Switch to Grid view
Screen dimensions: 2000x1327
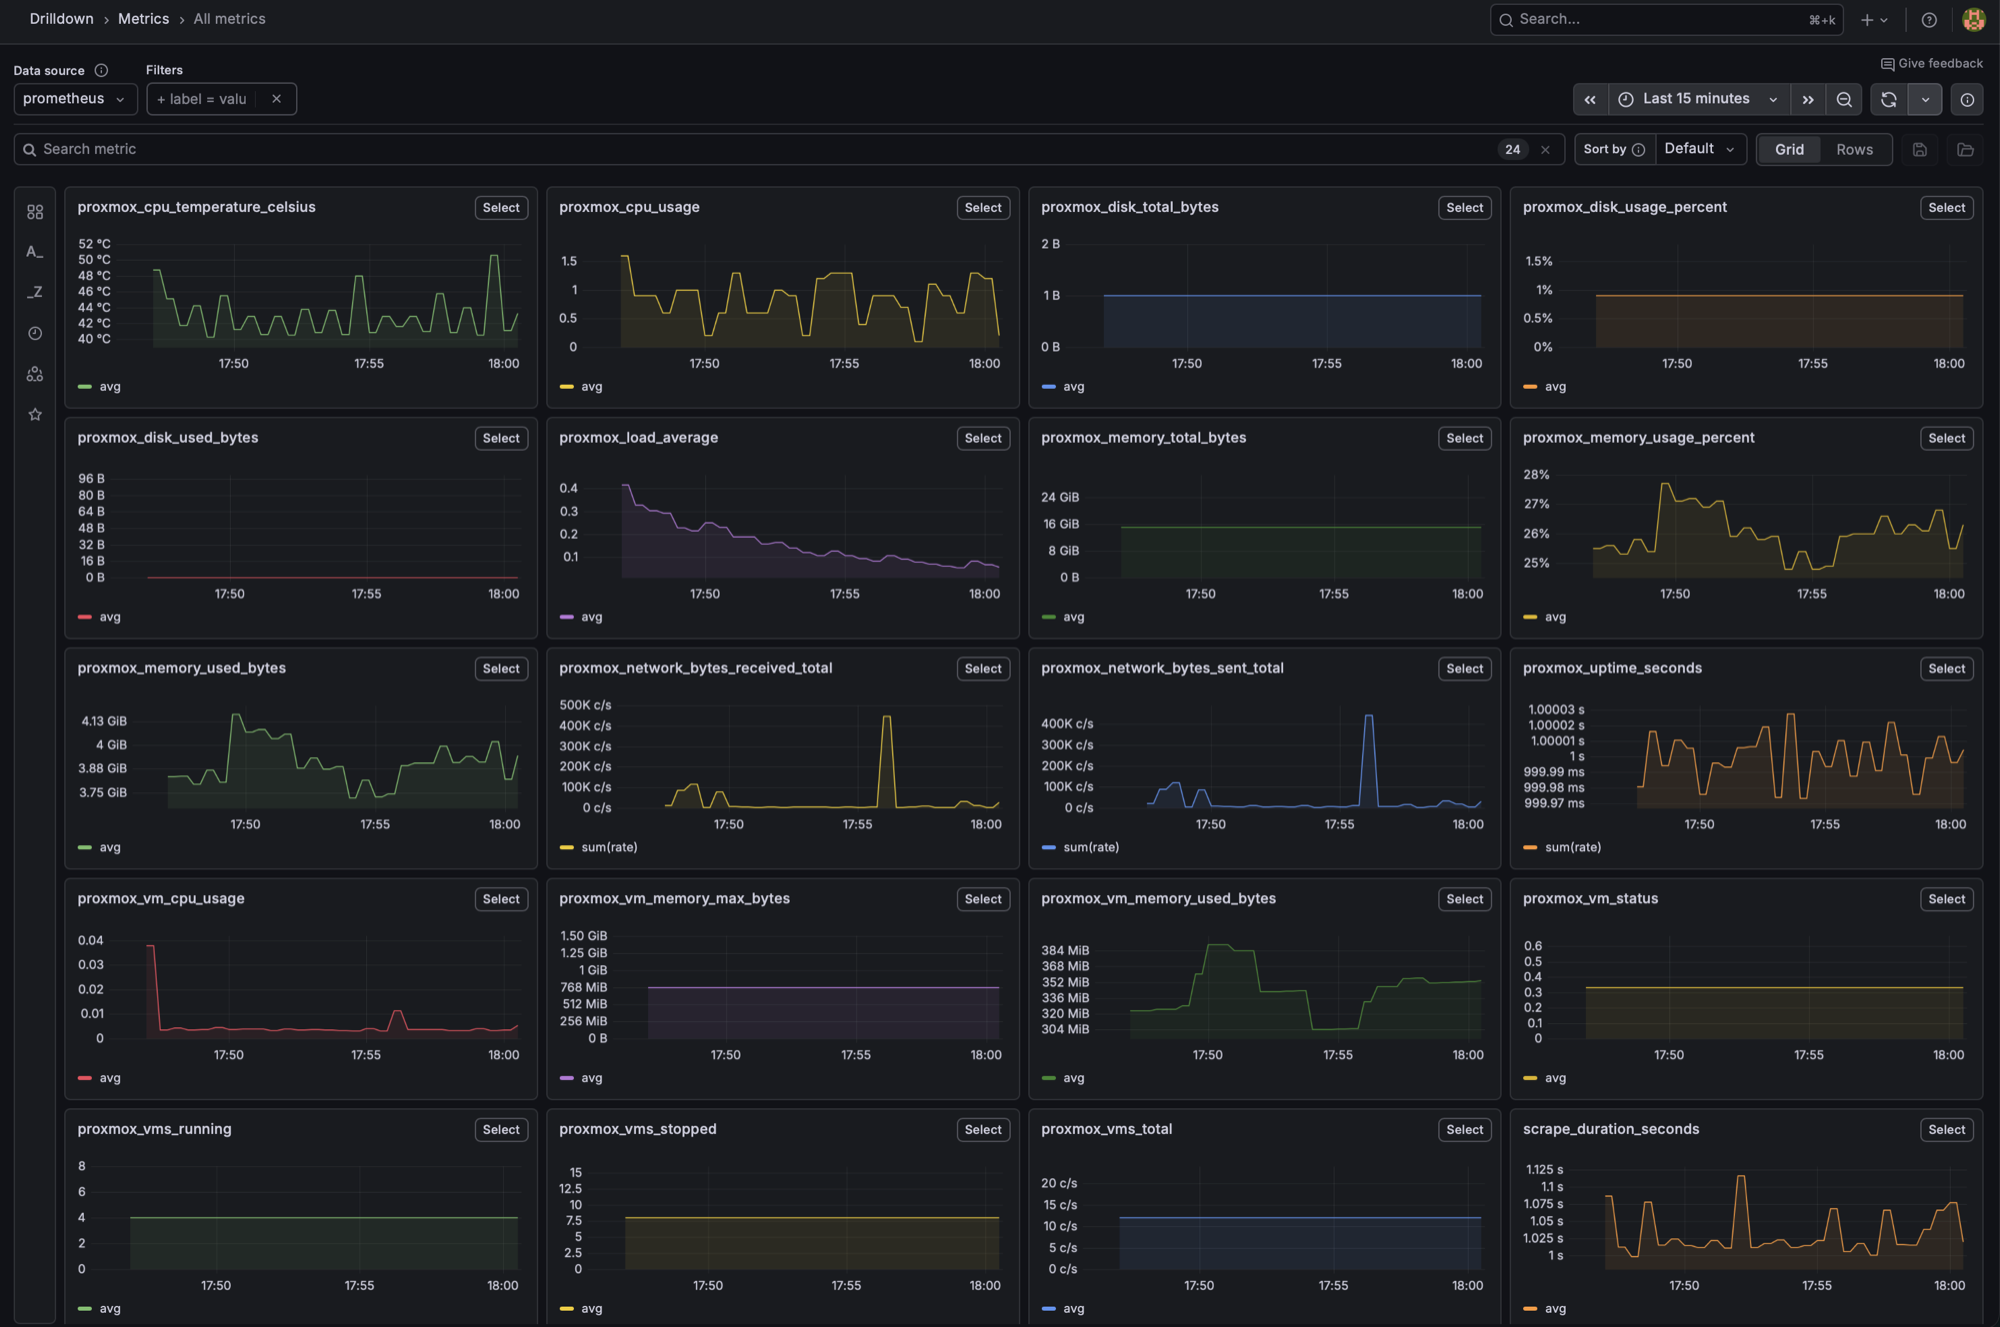point(1789,149)
